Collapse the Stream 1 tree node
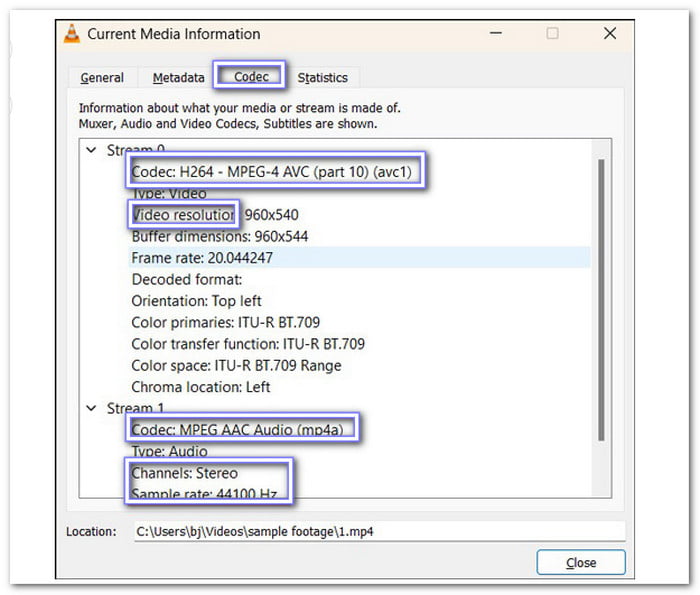 coord(92,408)
